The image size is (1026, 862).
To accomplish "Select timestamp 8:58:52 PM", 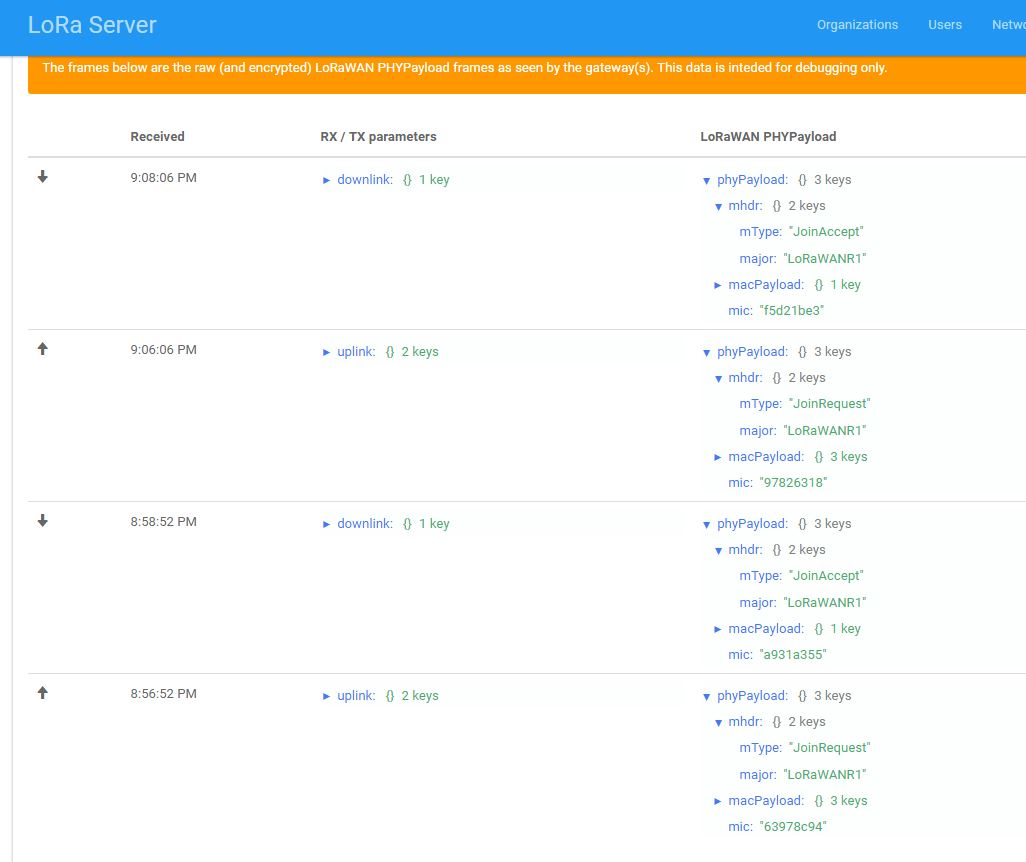I will pos(164,522).
